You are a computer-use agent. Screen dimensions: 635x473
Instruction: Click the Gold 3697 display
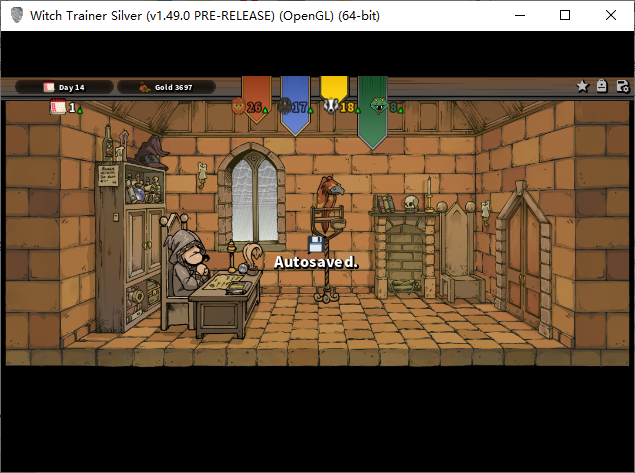coord(166,87)
